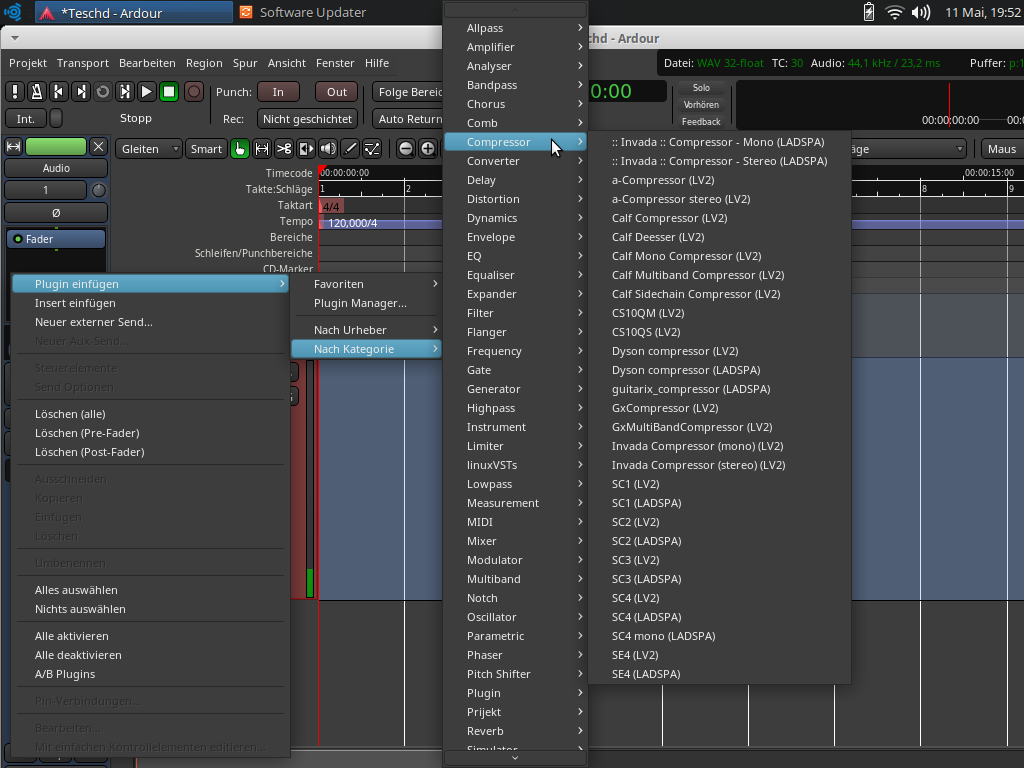Select the time-stretch tool
This screenshot has height=768, width=1024.
(x=306, y=149)
